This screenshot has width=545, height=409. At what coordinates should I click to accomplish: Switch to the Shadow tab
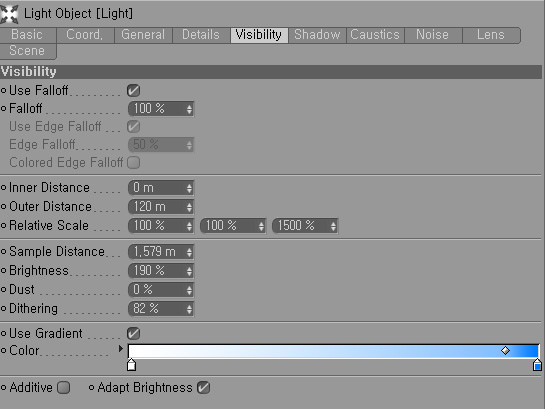coord(317,35)
